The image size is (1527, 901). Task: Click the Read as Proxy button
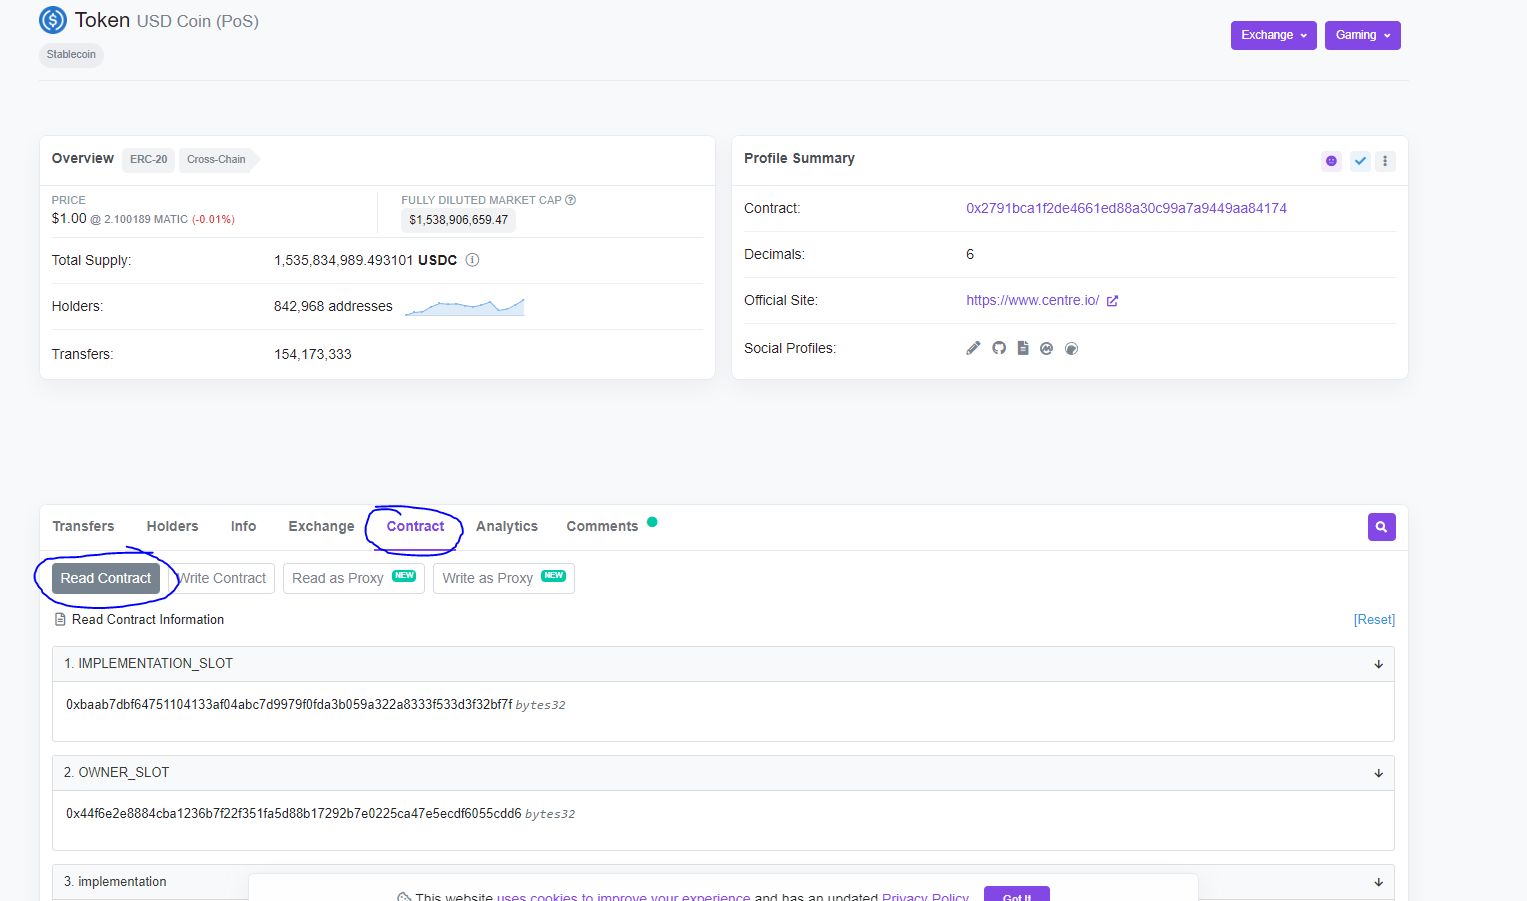[354, 578]
